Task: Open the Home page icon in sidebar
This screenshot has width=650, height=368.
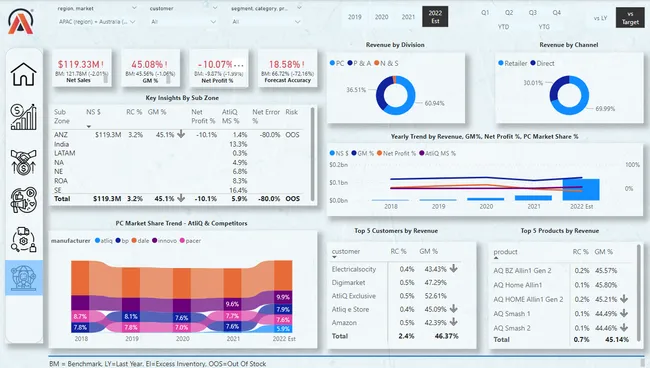Action: click(24, 74)
